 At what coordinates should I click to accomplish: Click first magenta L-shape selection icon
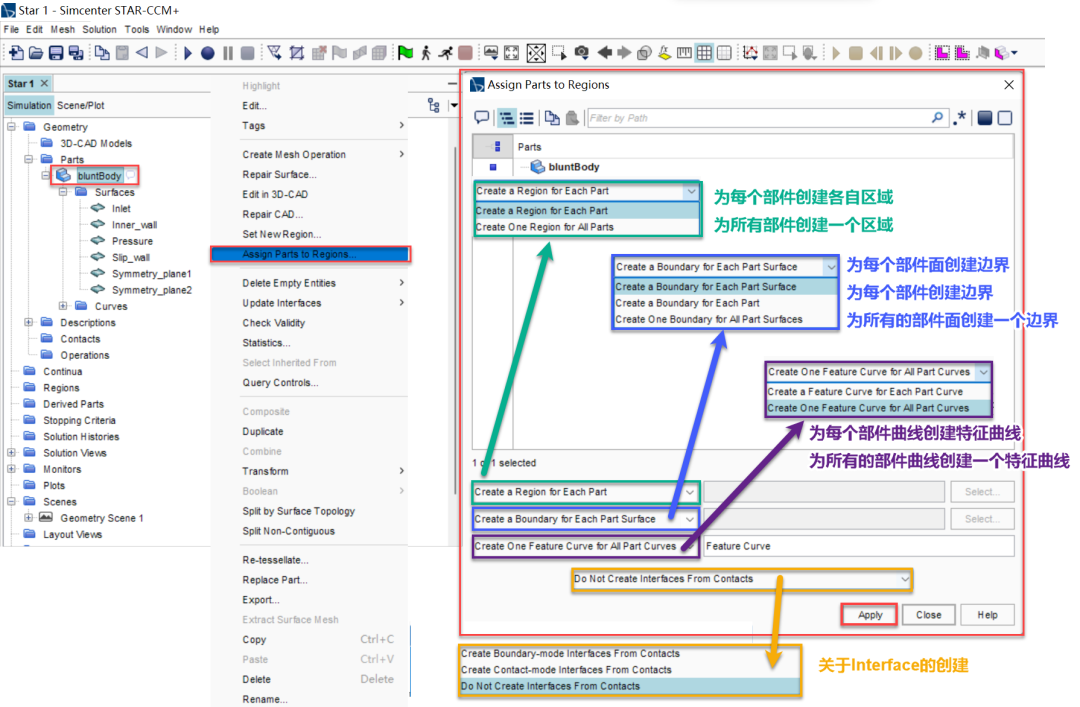[942, 52]
